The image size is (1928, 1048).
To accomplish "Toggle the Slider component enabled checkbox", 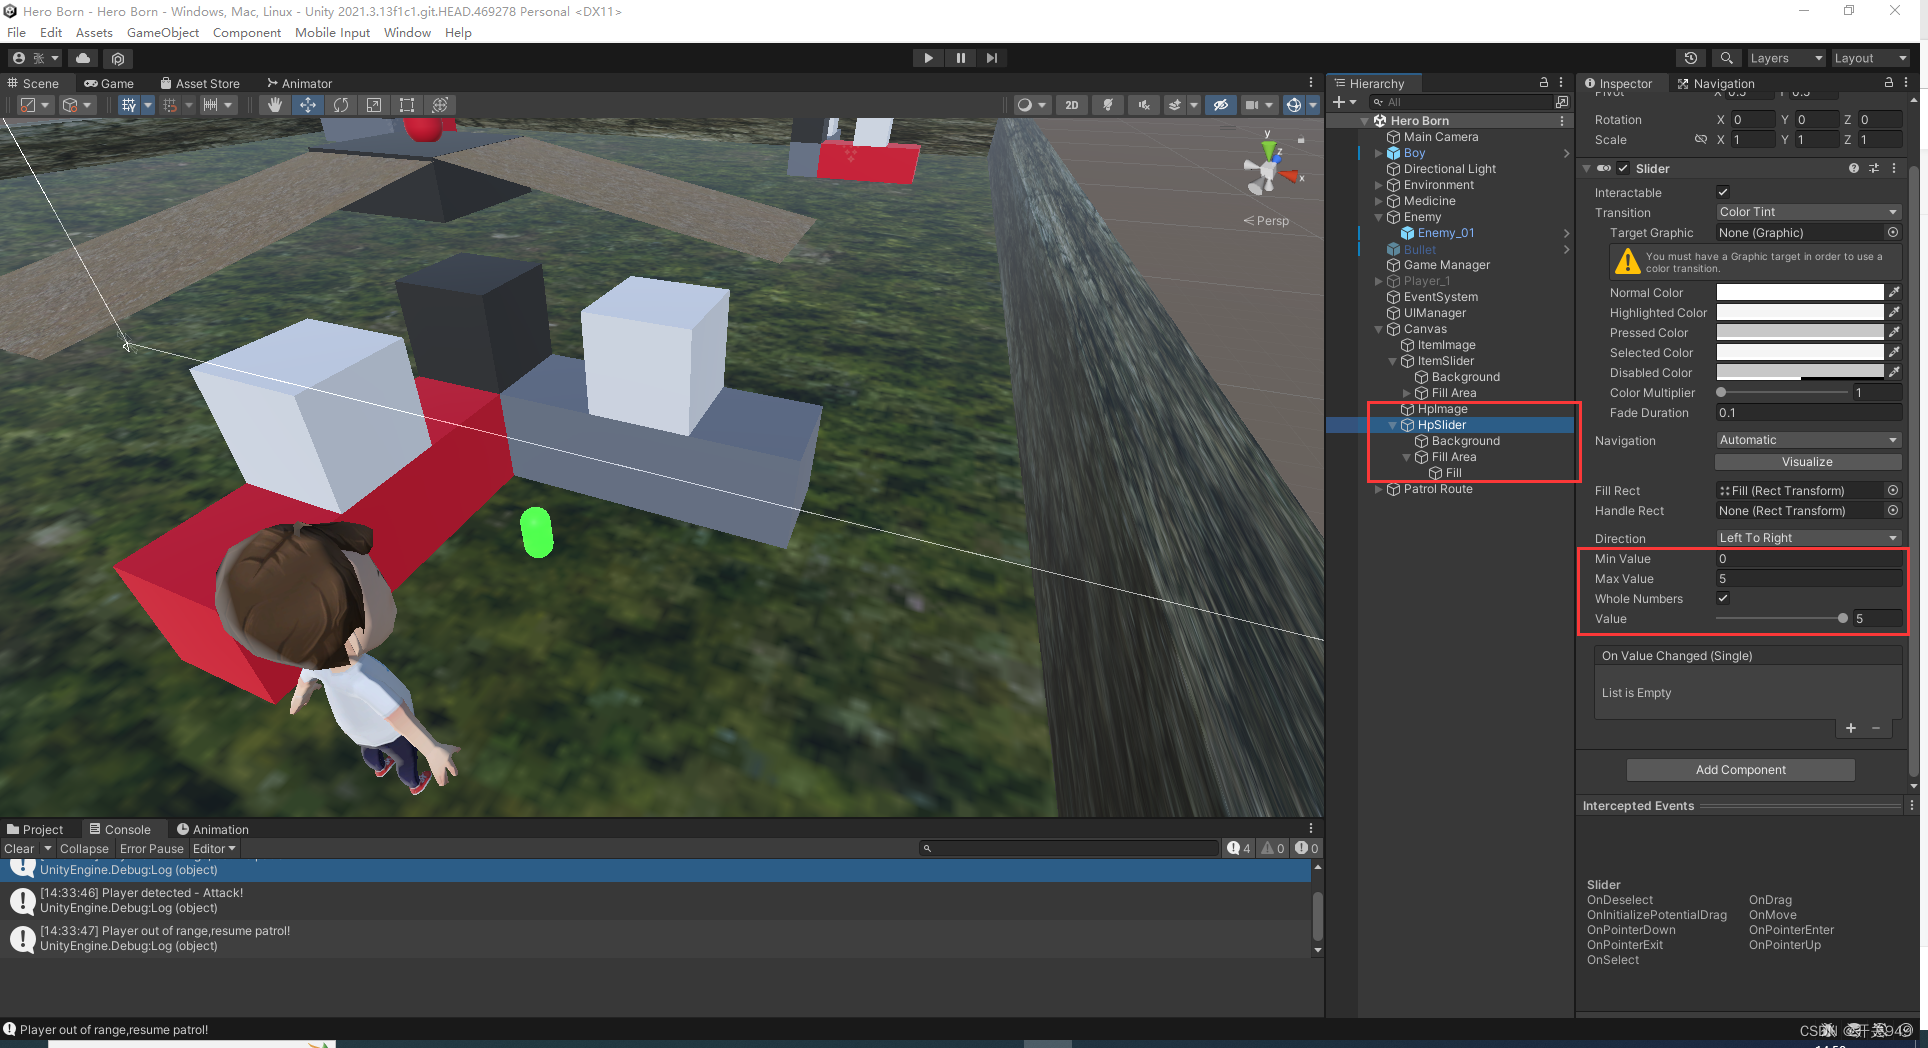I will click(x=1623, y=168).
